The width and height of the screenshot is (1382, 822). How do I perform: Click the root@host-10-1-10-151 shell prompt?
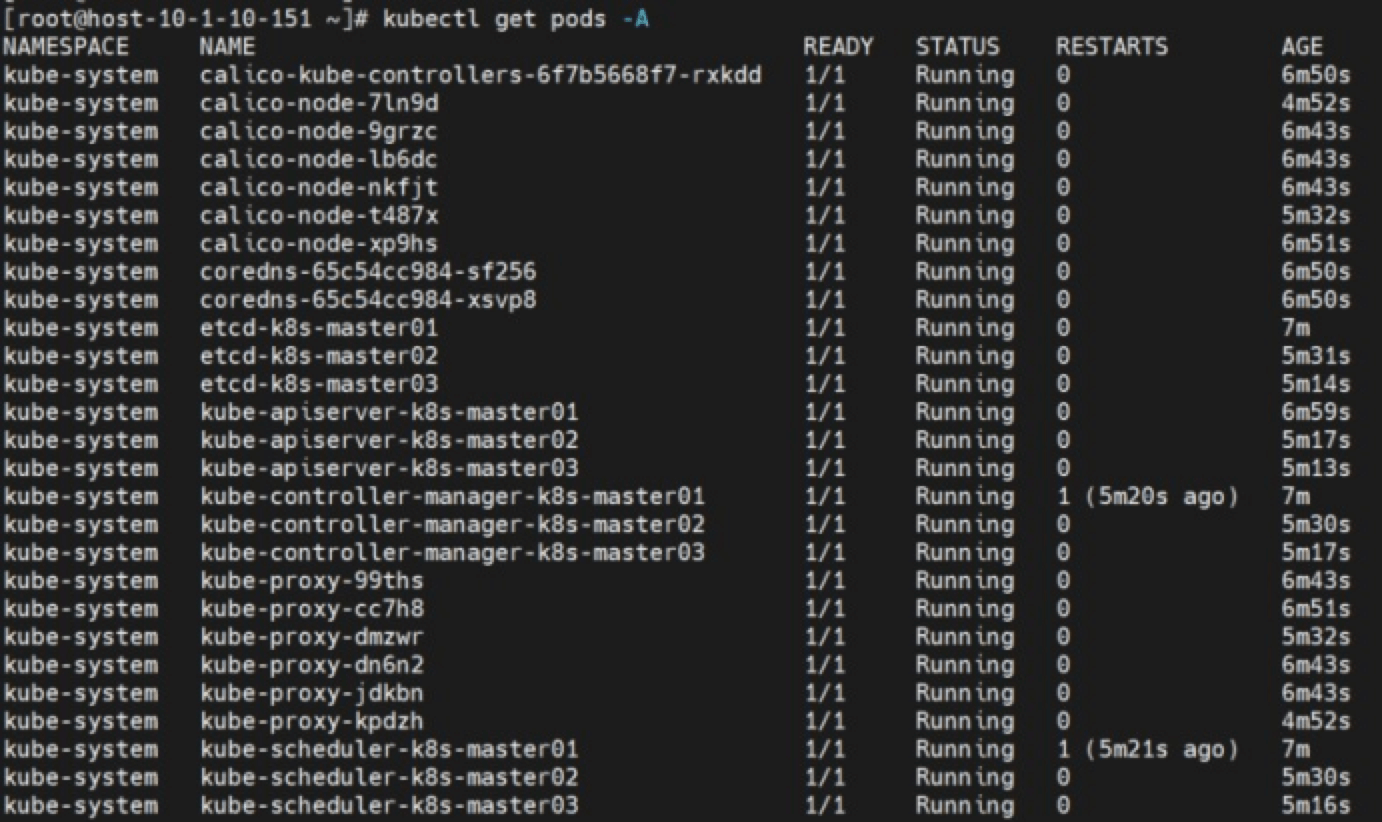click(x=178, y=19)
